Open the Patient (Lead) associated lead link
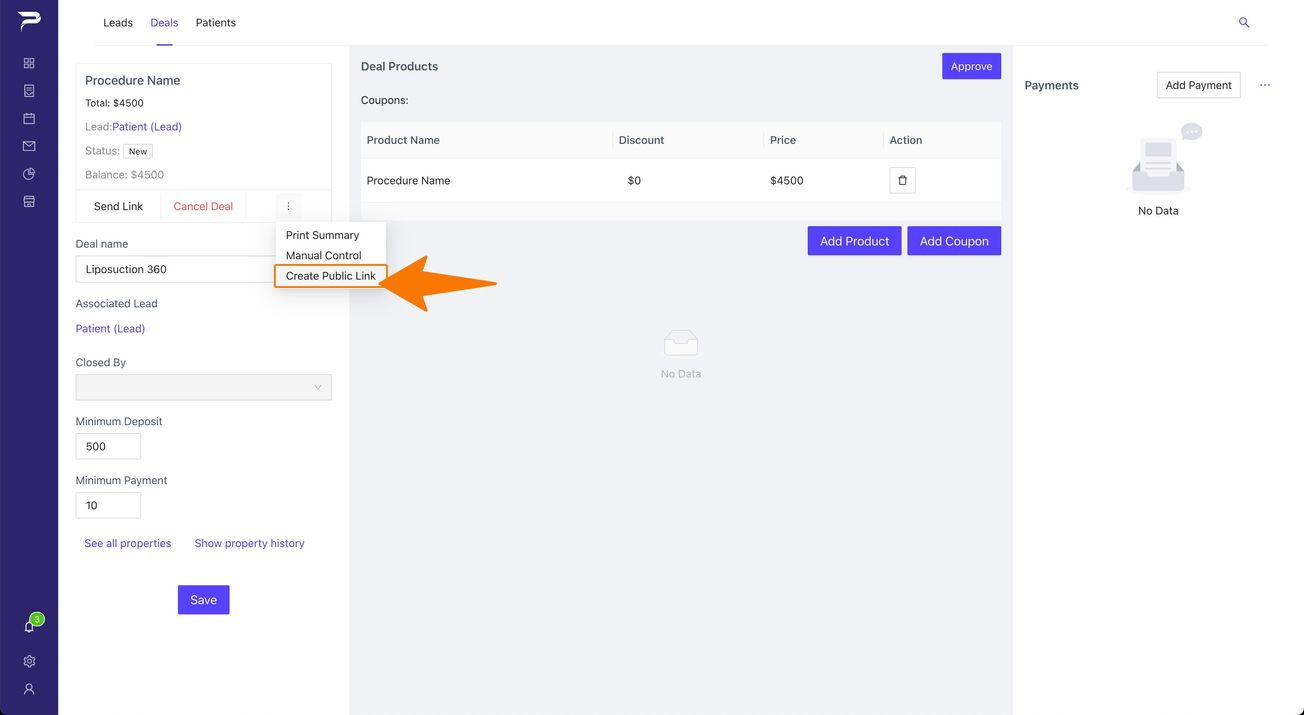The height and width of the screenshot is (715, 1304). 110,328
